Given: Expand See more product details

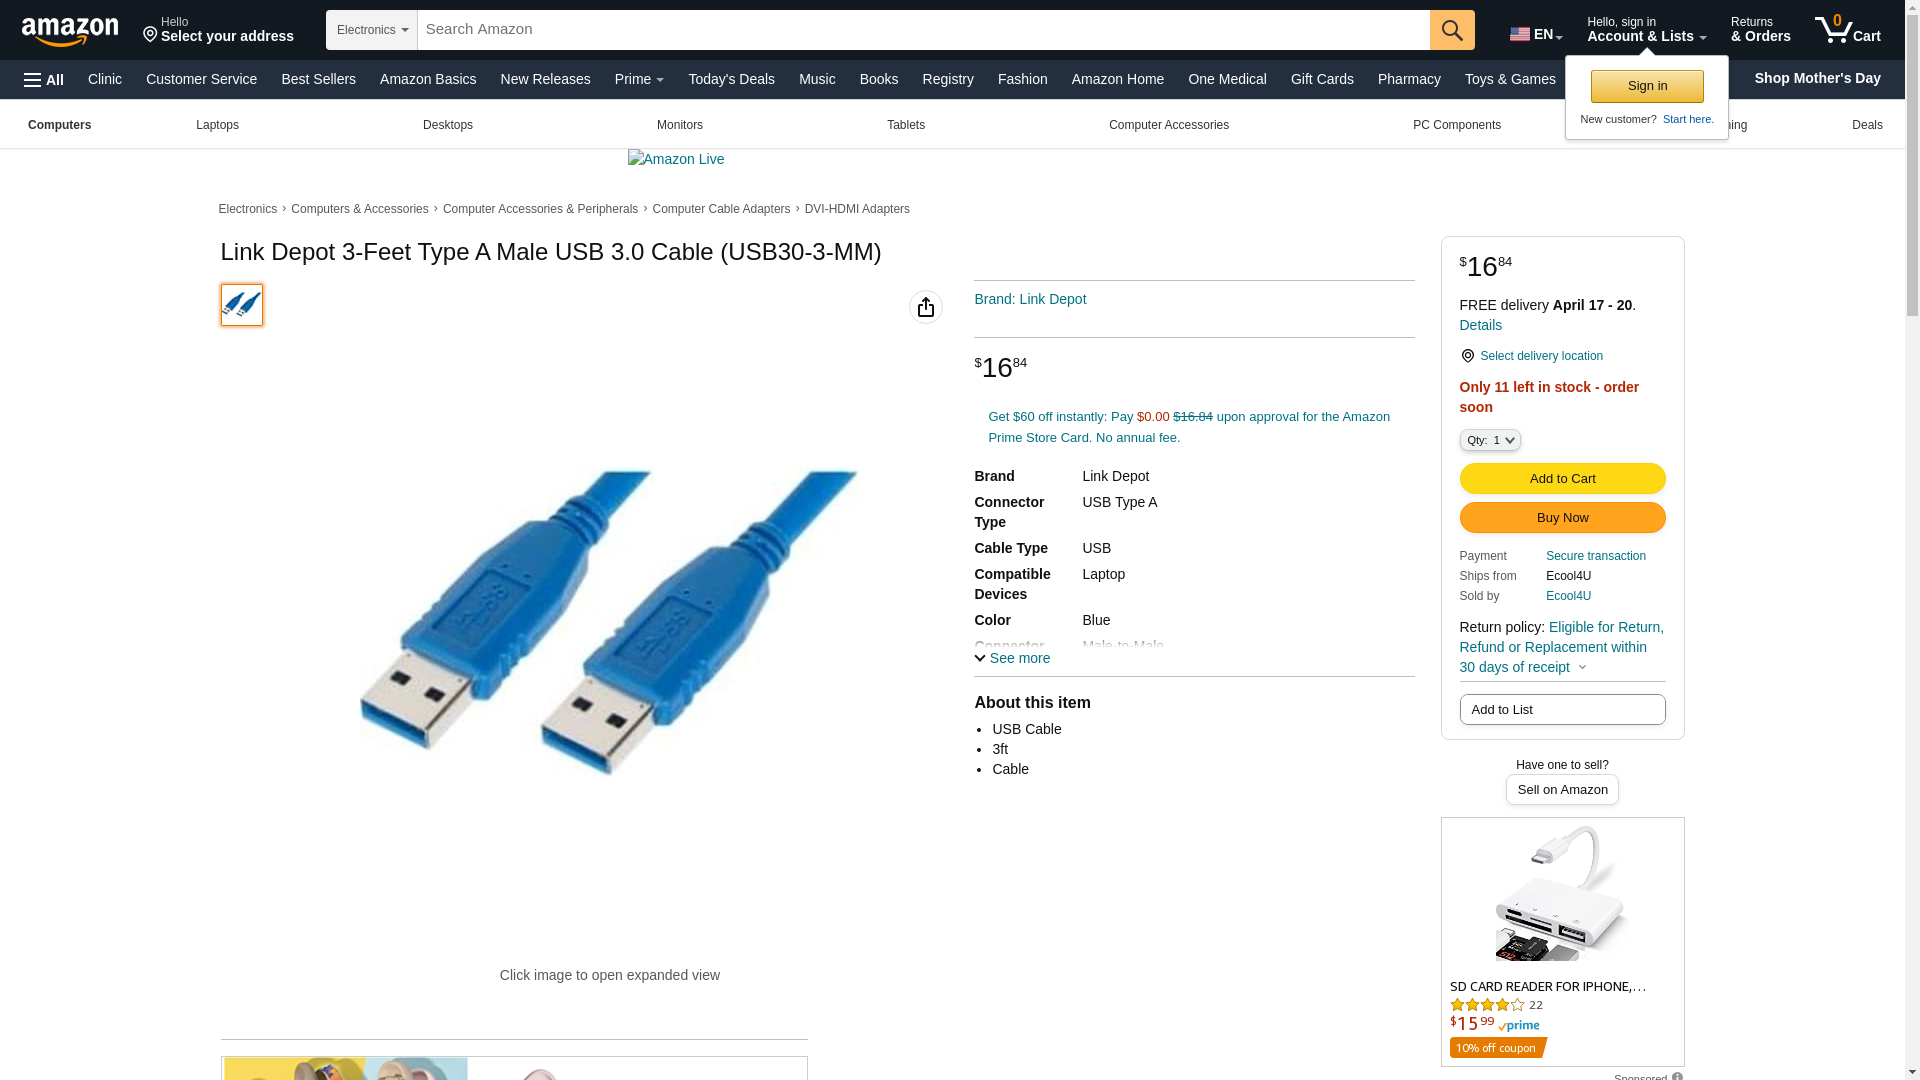Looking at the screenshot, I should click(x=1012, y=658).
